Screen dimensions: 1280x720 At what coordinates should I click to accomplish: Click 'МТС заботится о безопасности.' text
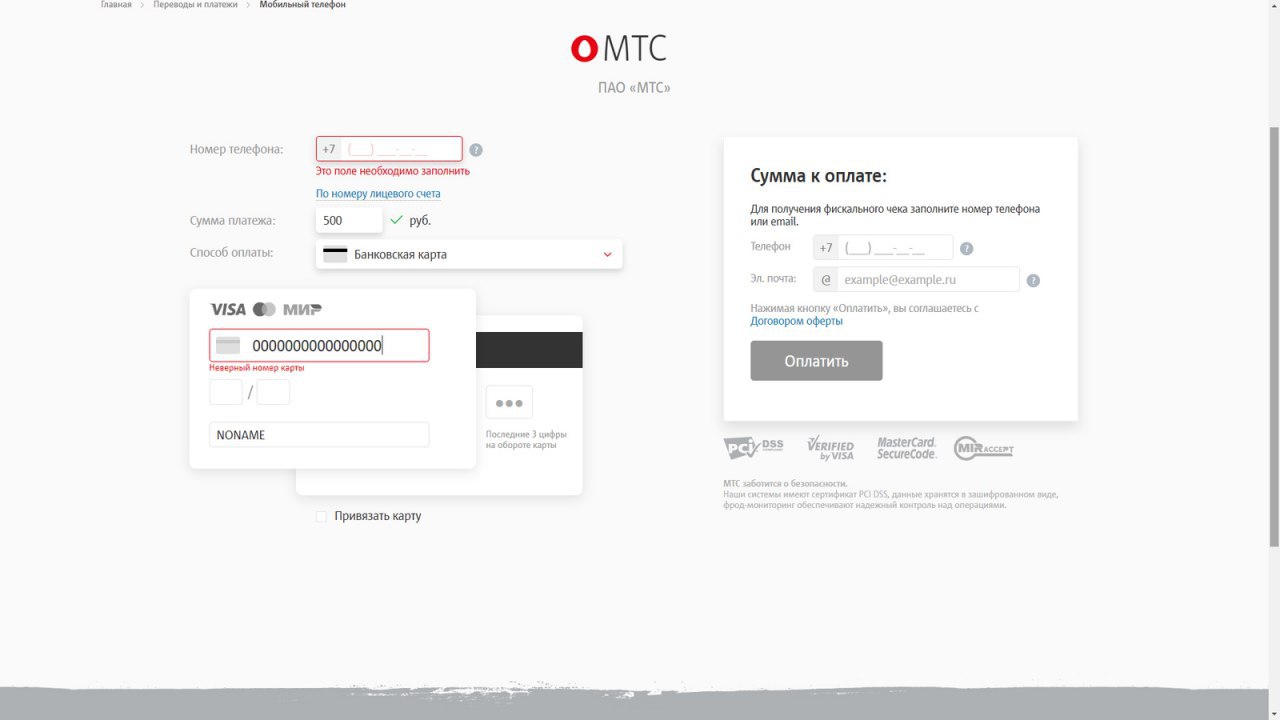786,484
